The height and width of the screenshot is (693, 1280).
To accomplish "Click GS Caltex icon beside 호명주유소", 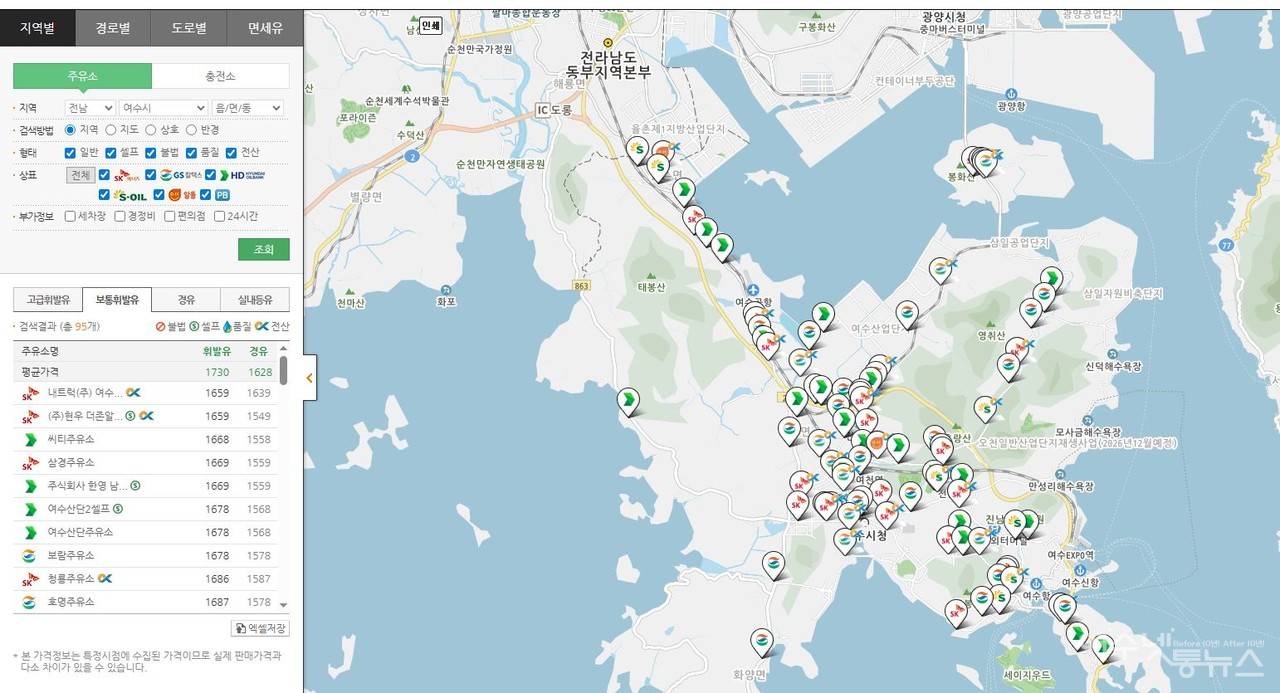I will 30,602.
